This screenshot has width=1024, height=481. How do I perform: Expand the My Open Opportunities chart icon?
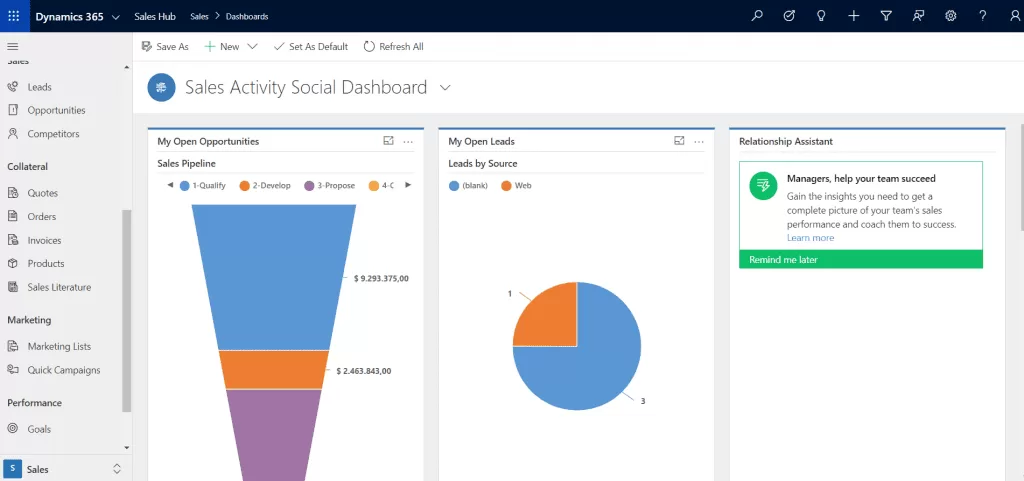coord(388,141)
